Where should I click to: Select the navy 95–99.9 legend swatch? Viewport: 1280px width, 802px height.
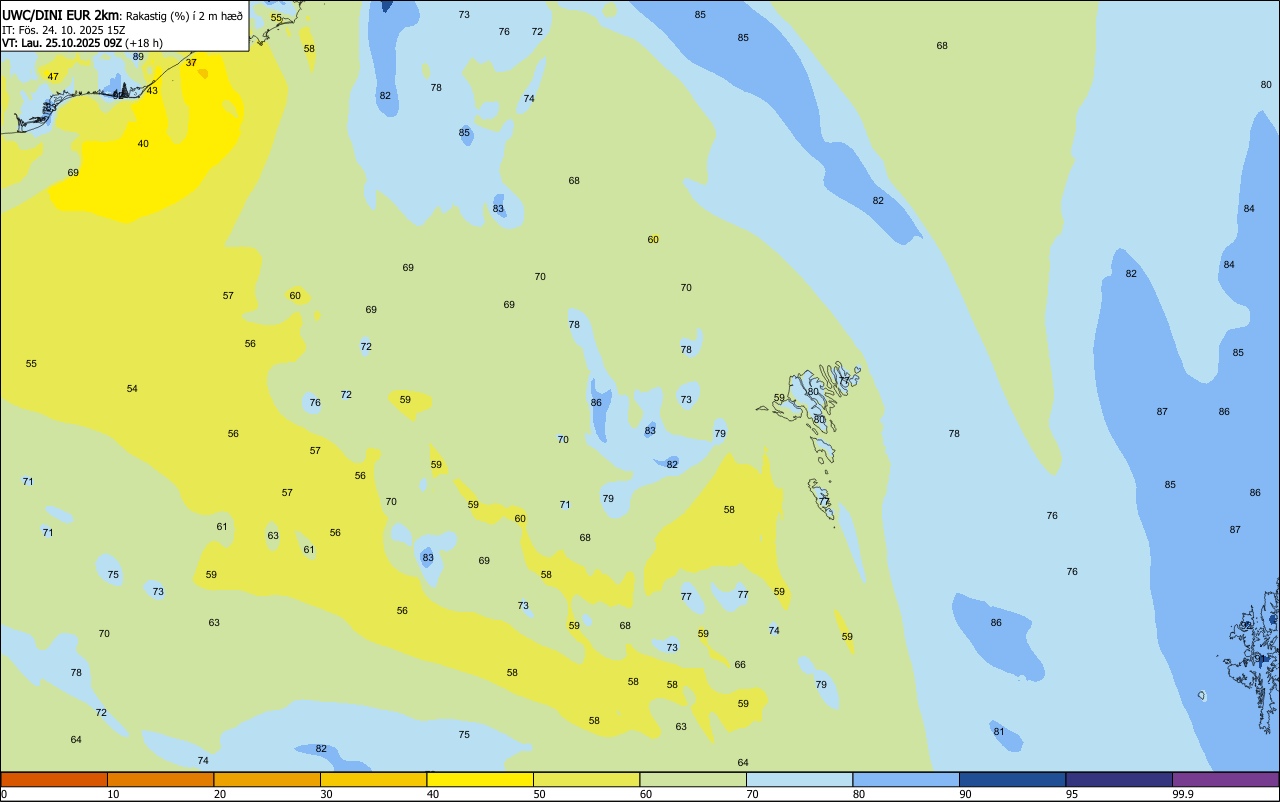(1119, 779)
